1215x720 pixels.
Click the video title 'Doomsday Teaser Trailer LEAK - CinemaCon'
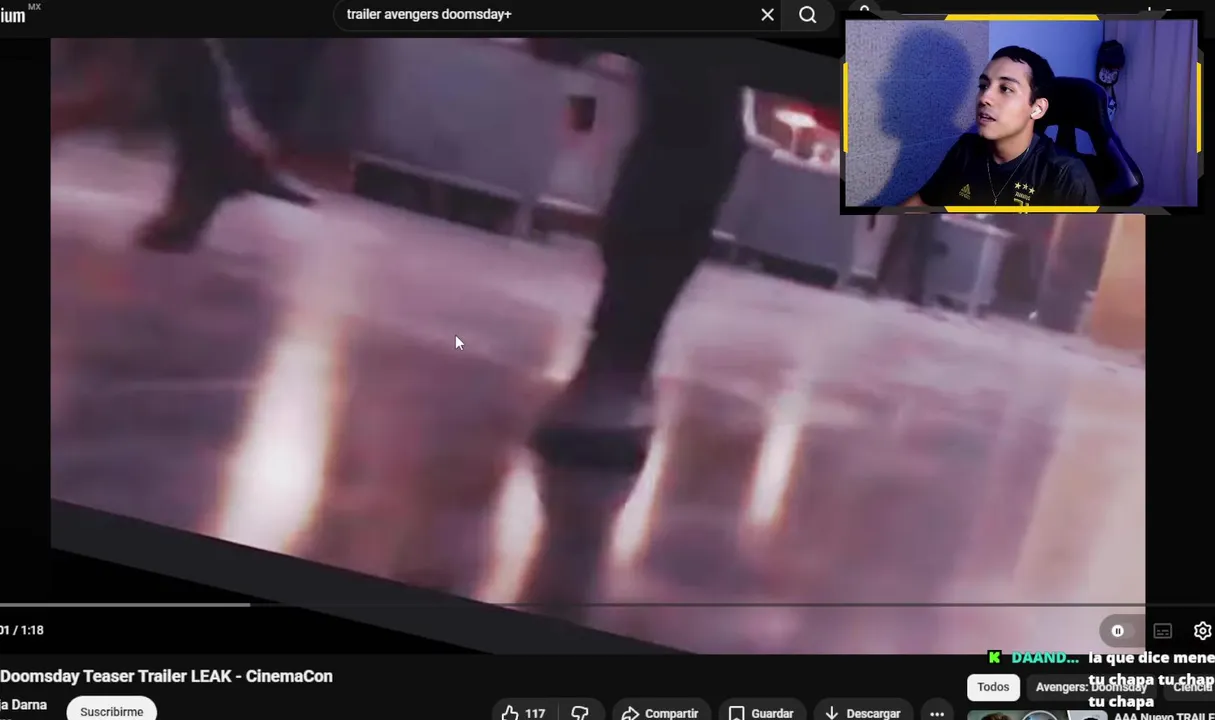[x=166, y=676]
